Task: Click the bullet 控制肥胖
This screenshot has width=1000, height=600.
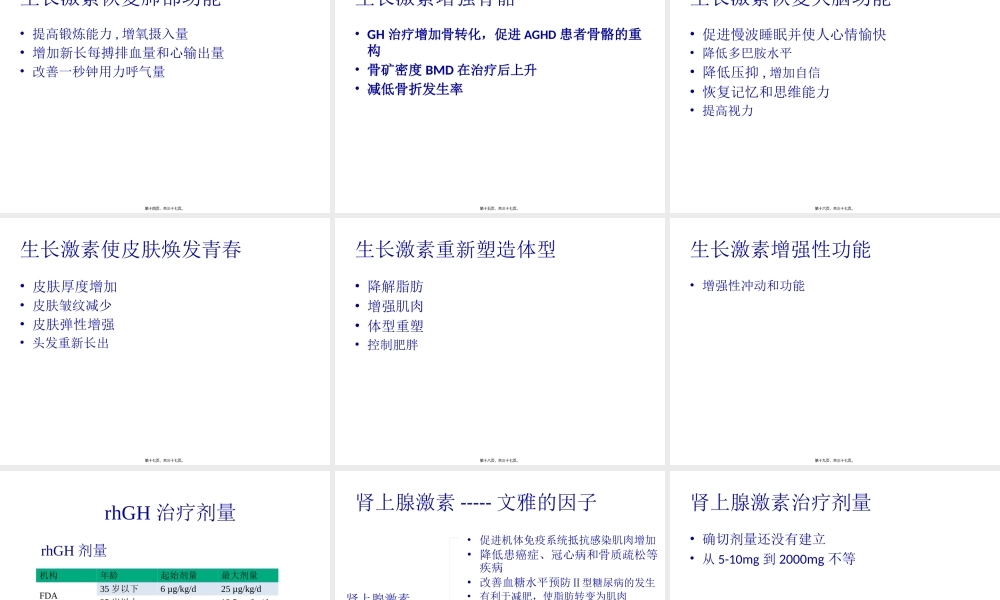Action: point(392,344)
